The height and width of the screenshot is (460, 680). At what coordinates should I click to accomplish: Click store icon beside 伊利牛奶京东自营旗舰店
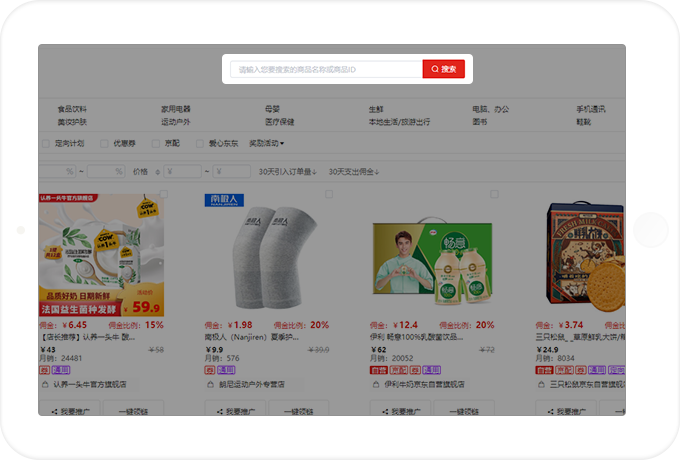[375, 383]
